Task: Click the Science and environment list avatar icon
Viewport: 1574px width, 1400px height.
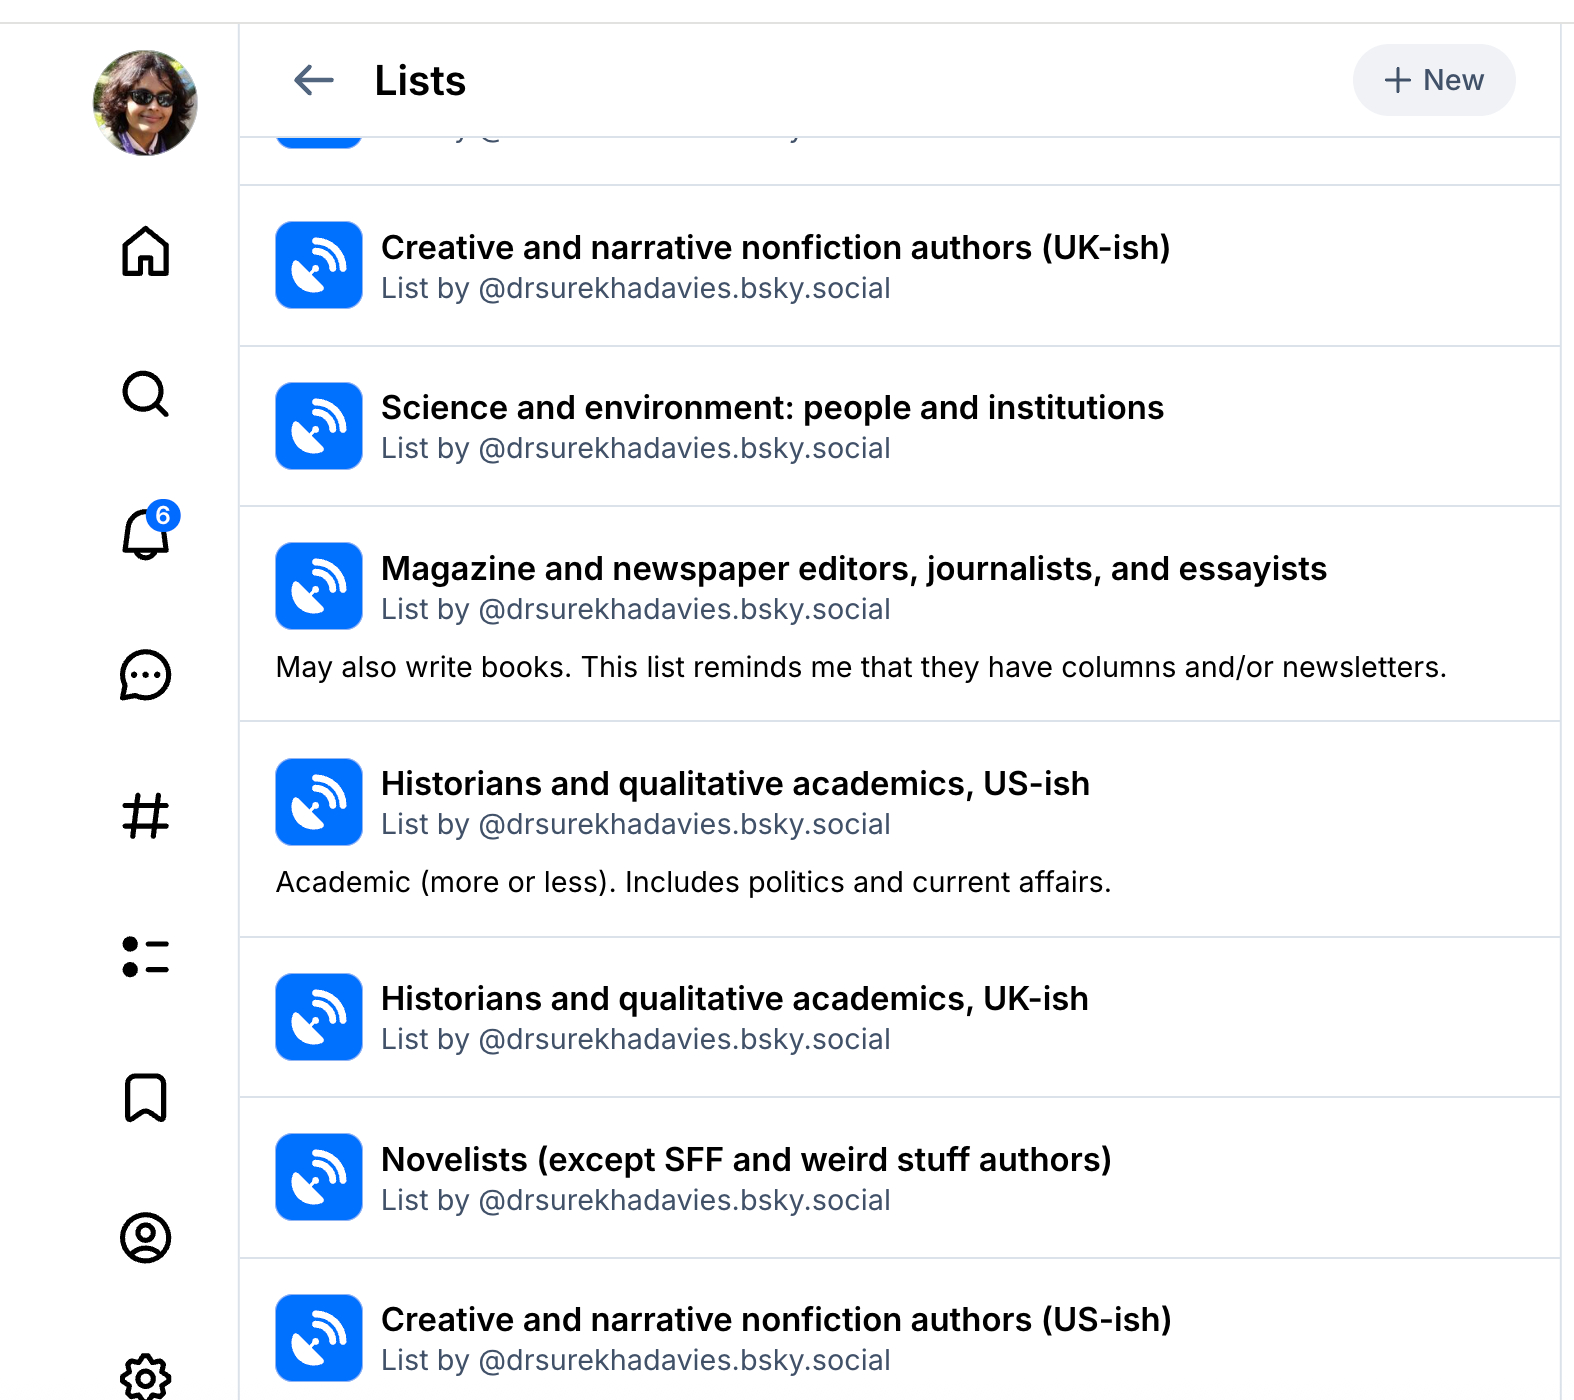Action: pos(319,426)
